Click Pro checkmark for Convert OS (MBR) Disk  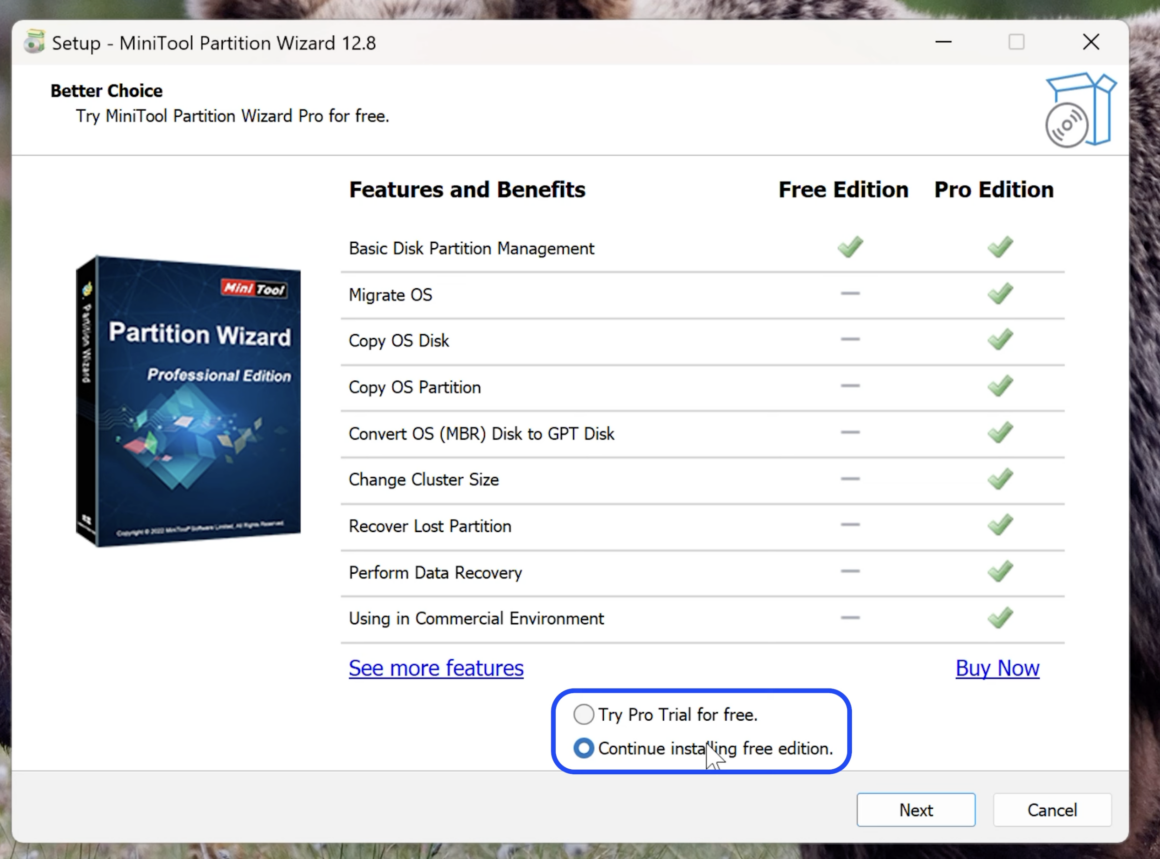coord(999,432)
